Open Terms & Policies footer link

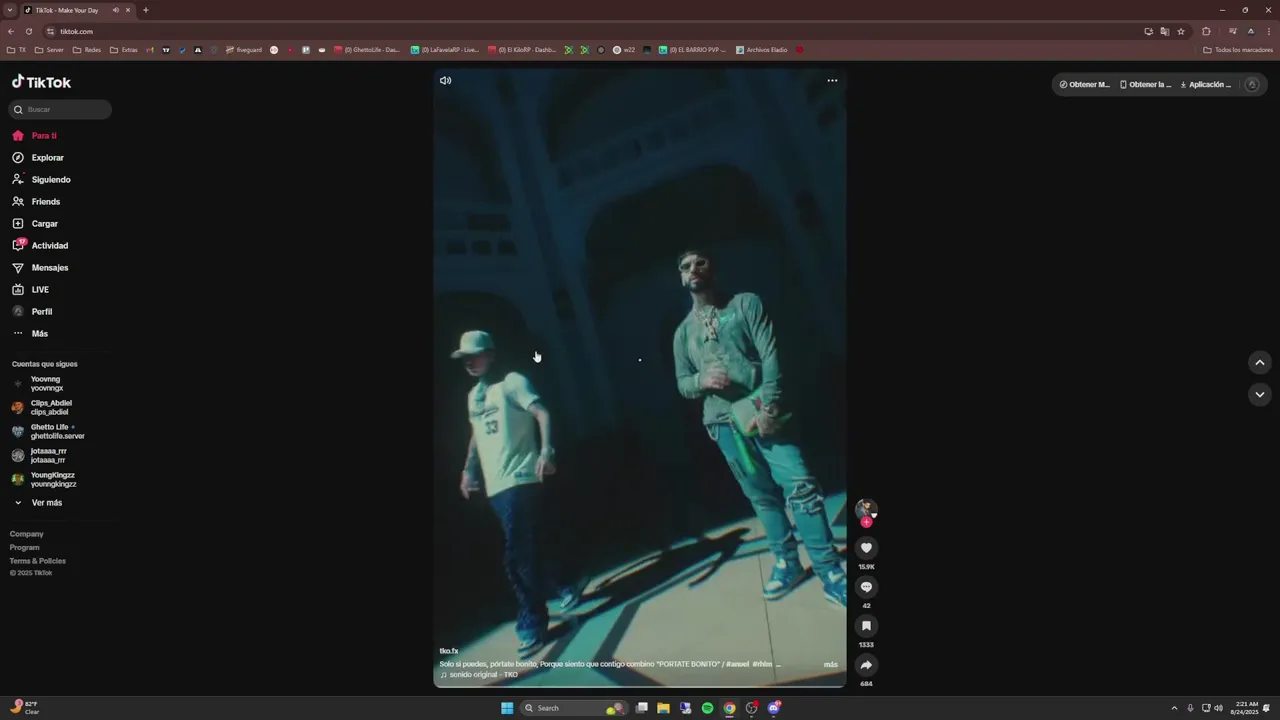38,561
